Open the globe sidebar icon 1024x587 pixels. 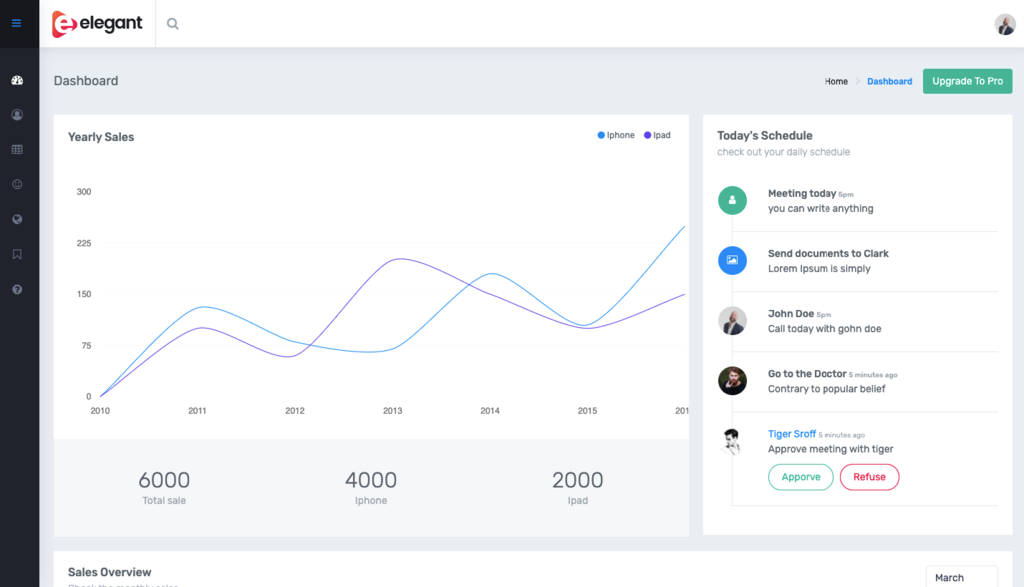click(17, 219)
